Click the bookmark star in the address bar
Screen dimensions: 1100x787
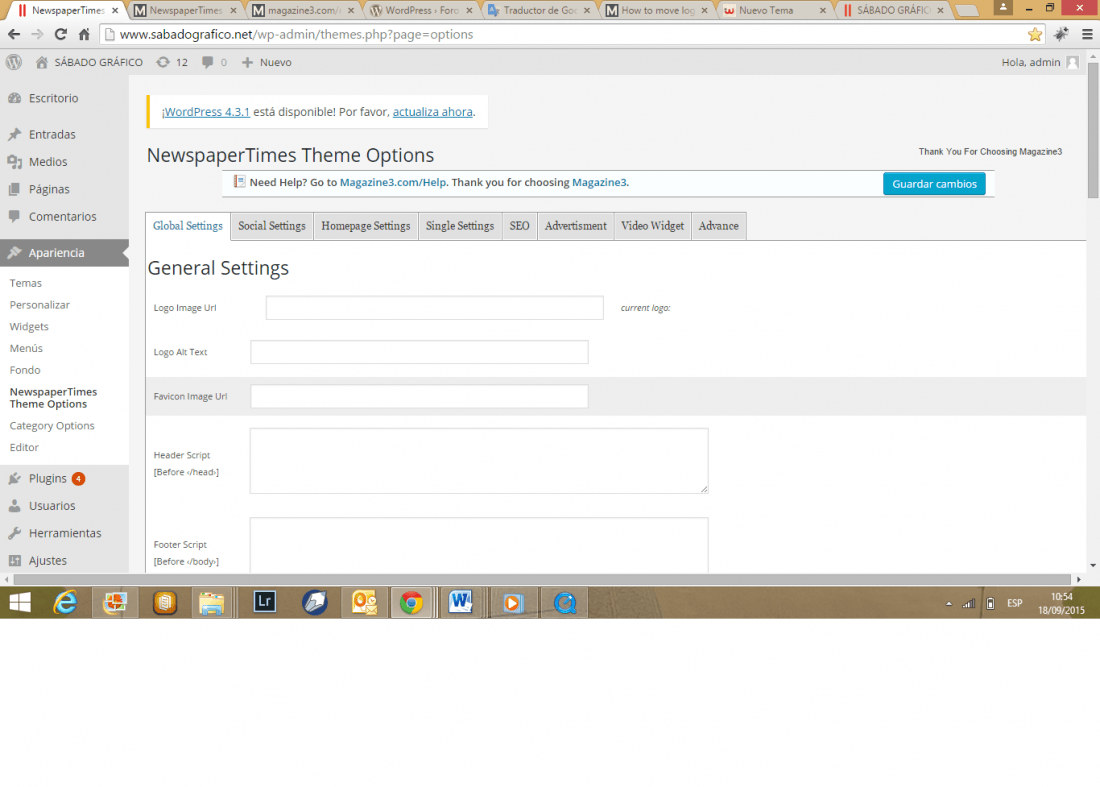click(x=1034, y=34)
